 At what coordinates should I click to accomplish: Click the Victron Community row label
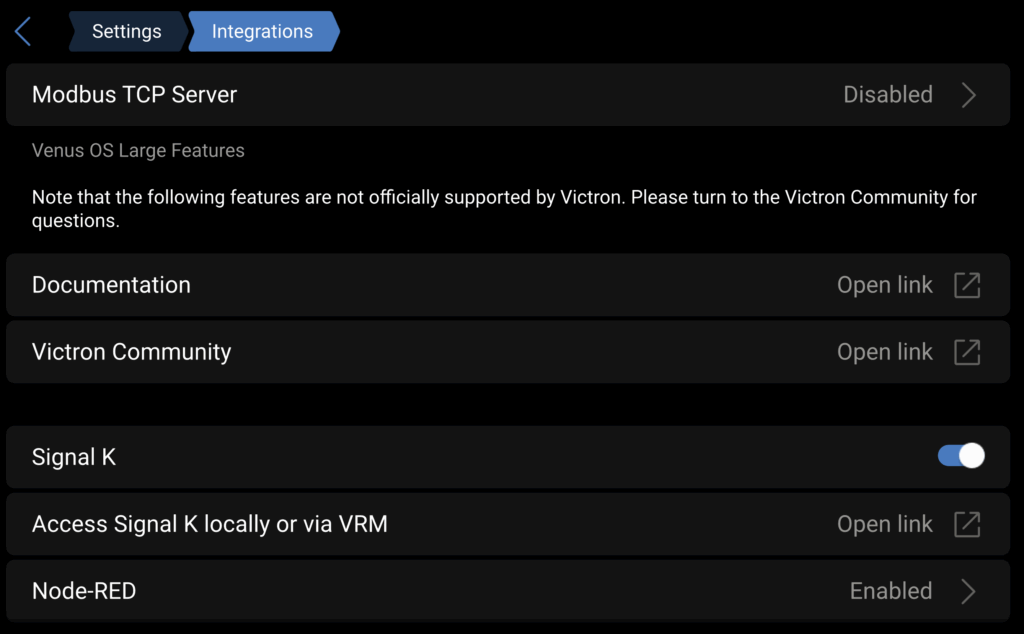point(131,352)
